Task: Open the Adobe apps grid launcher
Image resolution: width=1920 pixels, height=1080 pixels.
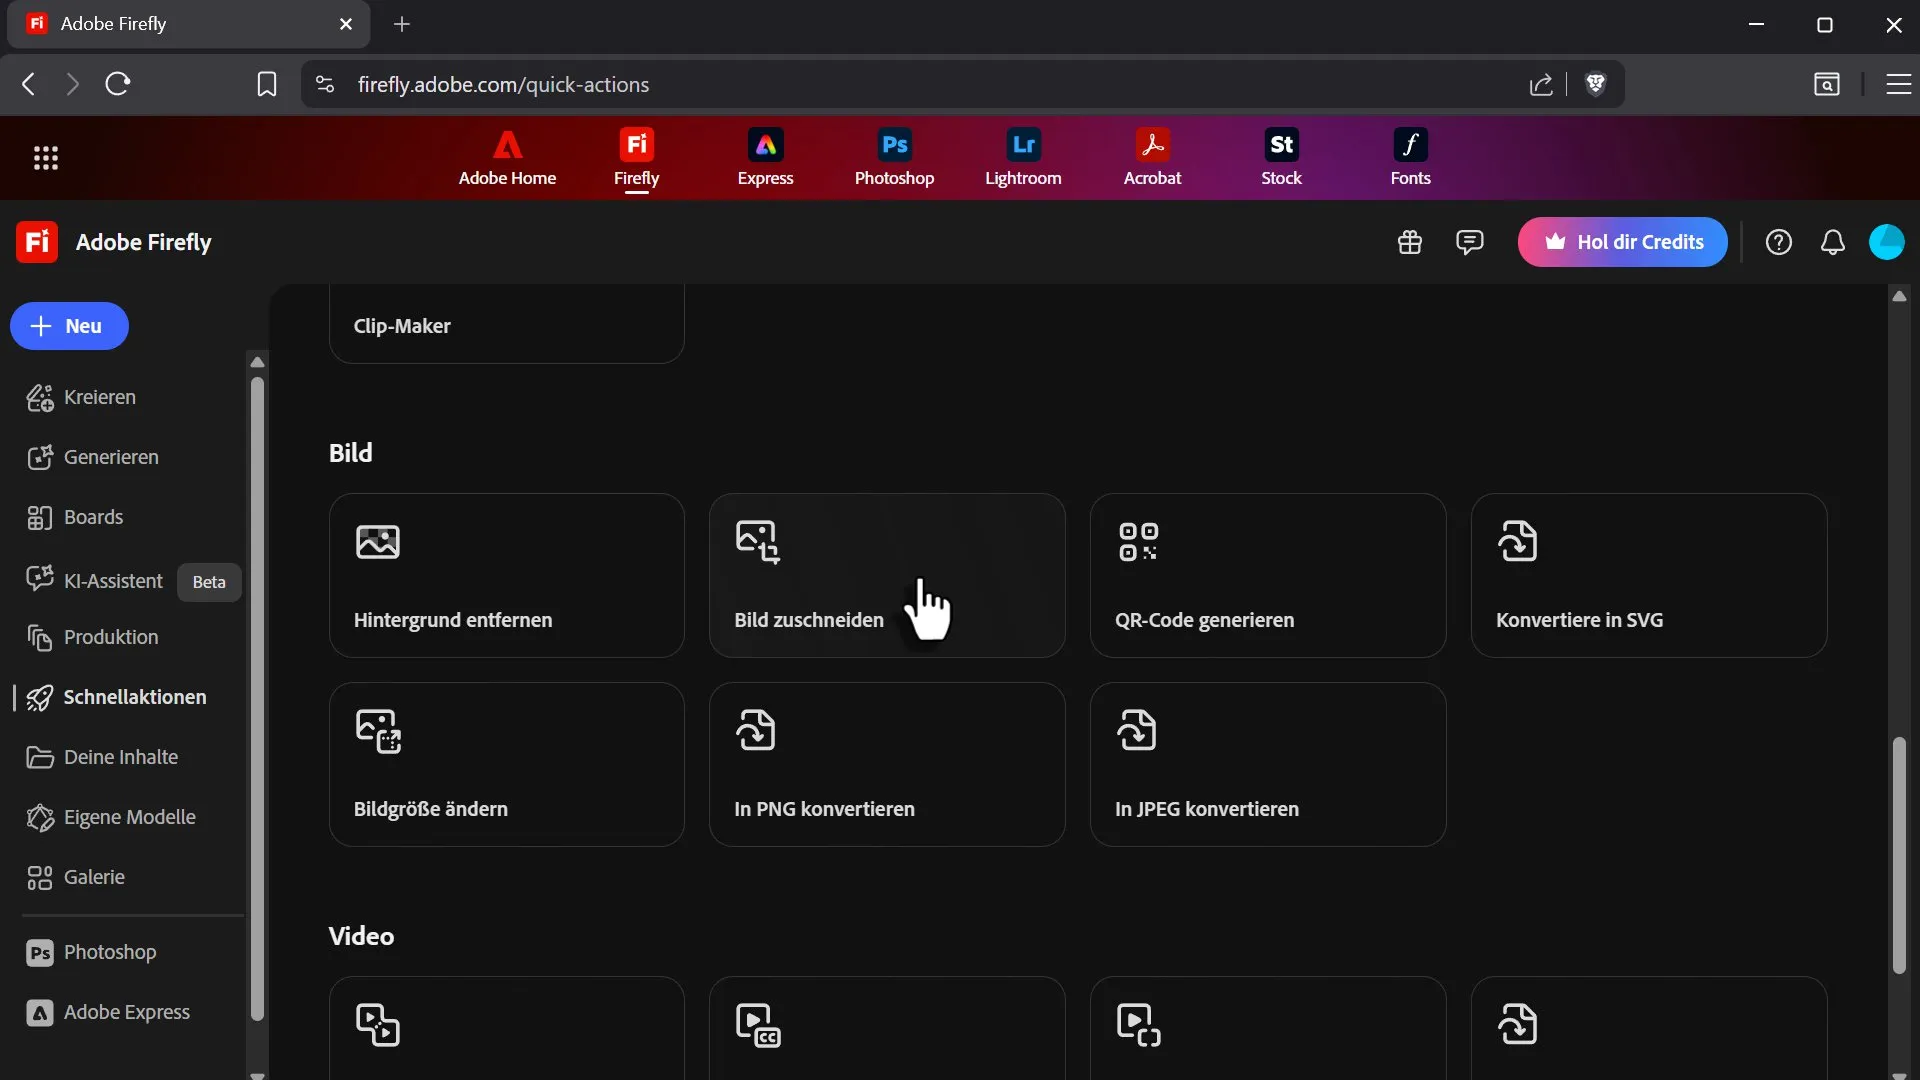Action: [x=46, y=158]
